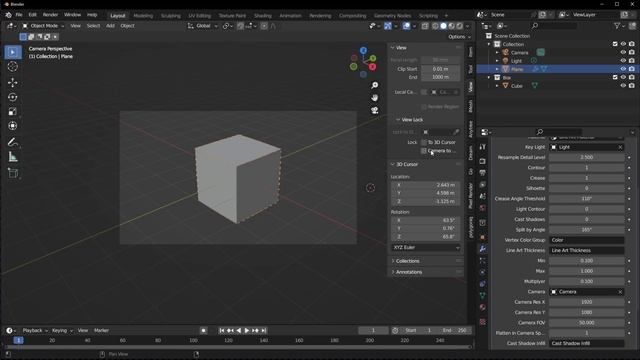Click the auto keying record button
The height and width of the screenshot is (360, 640).
click(203, 330)
